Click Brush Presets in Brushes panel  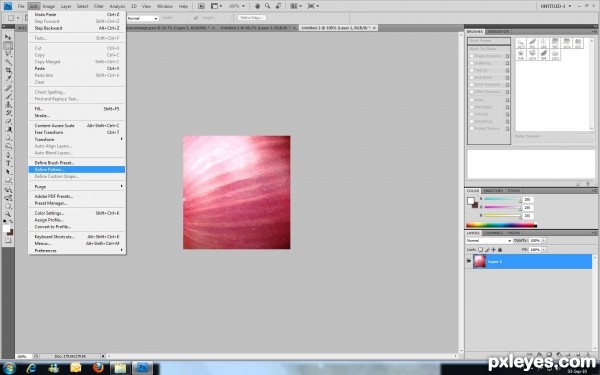[489, 41]
